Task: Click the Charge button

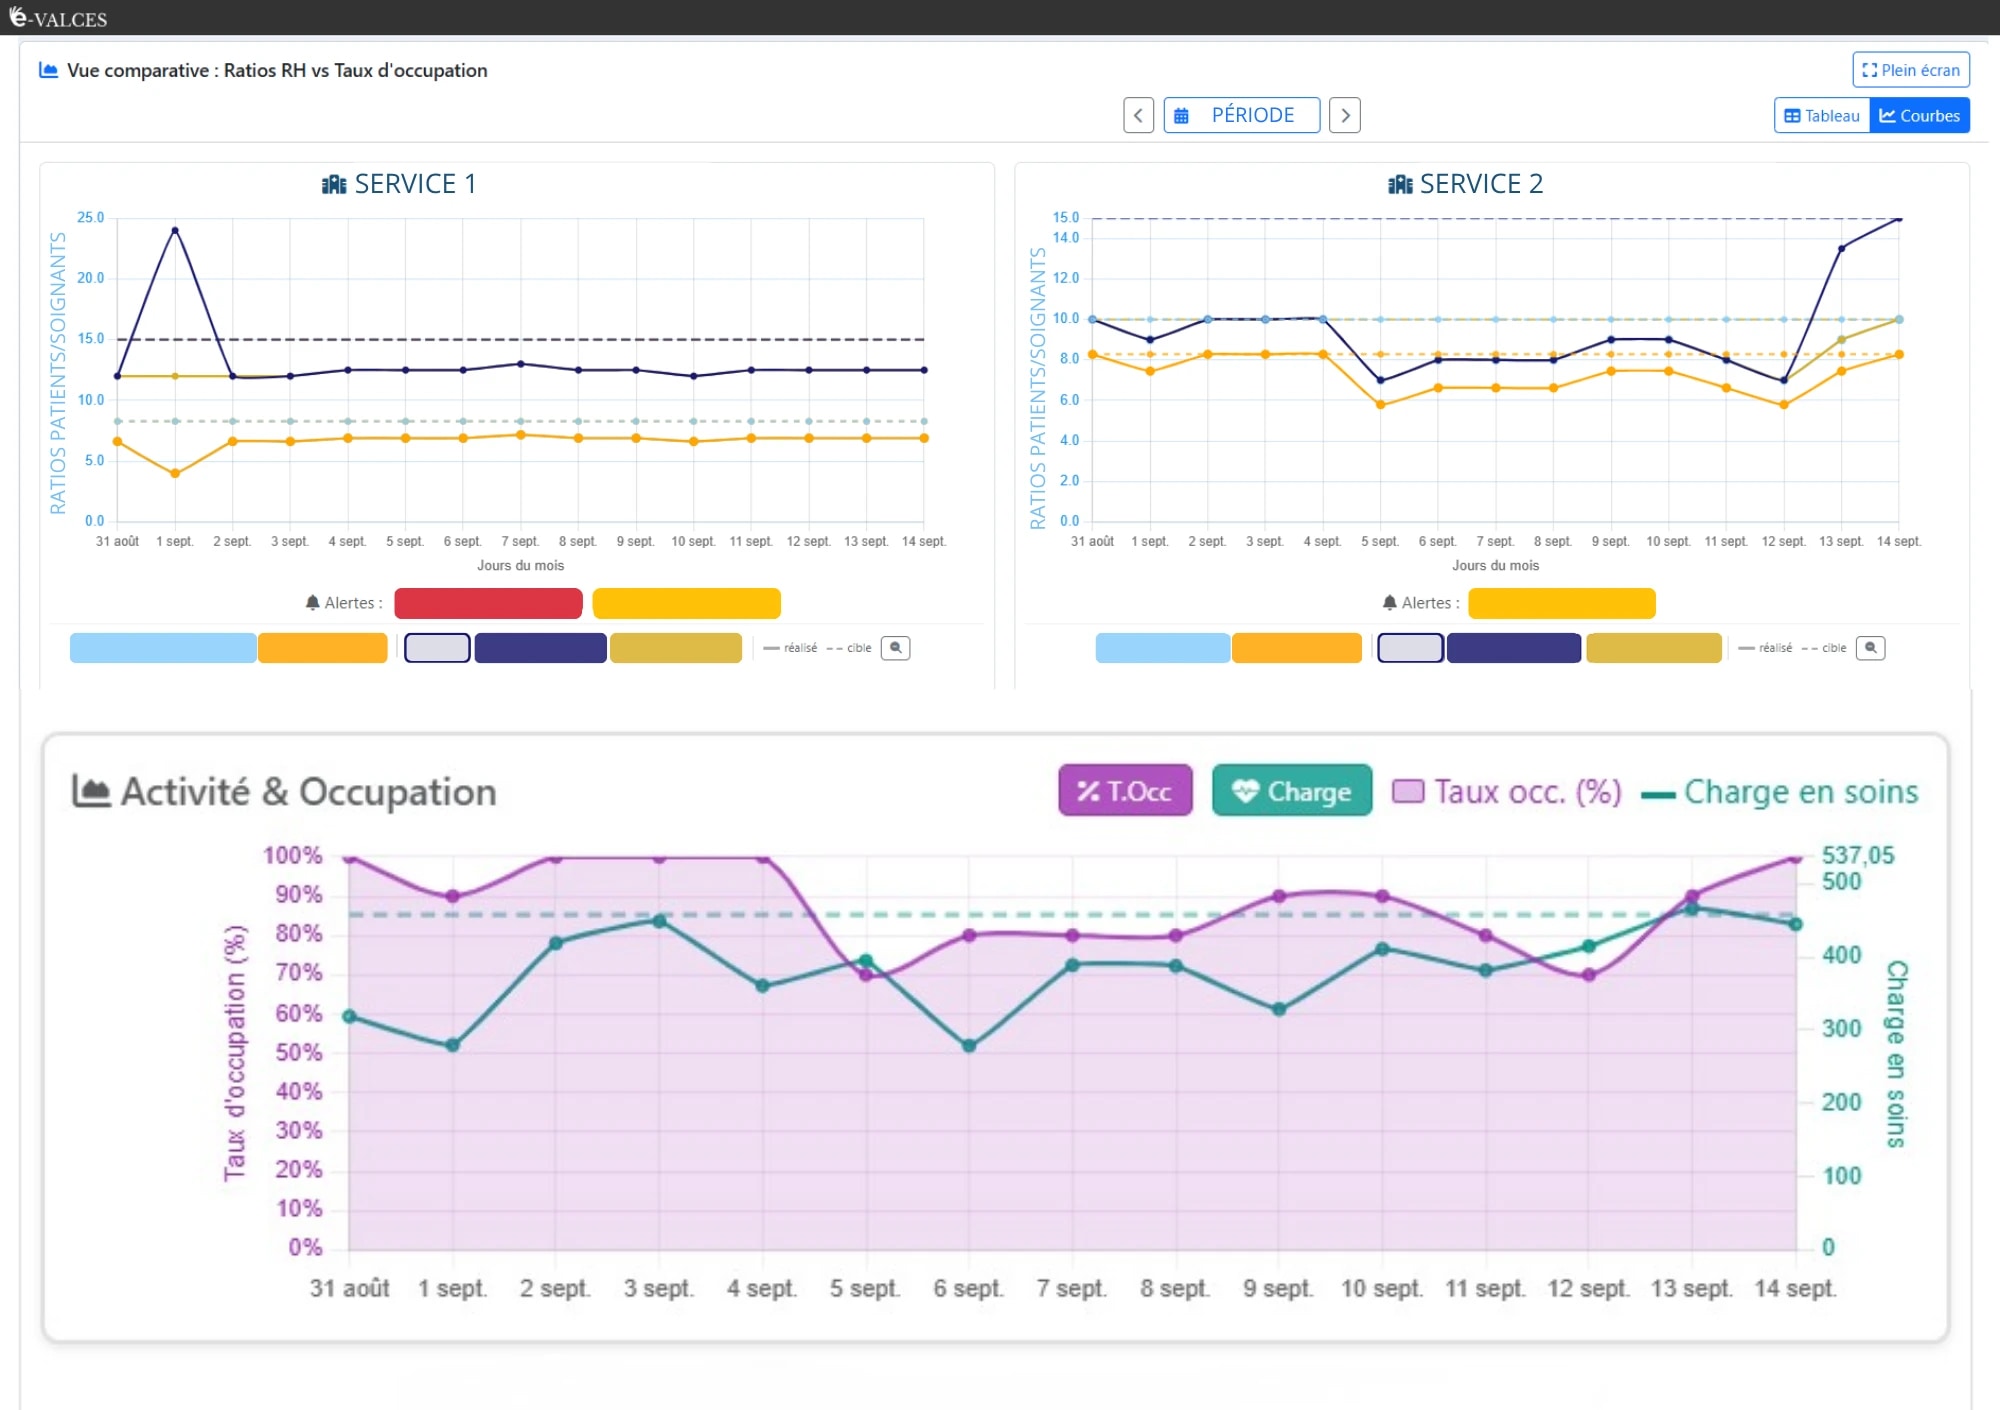Action: [1291, 791]
